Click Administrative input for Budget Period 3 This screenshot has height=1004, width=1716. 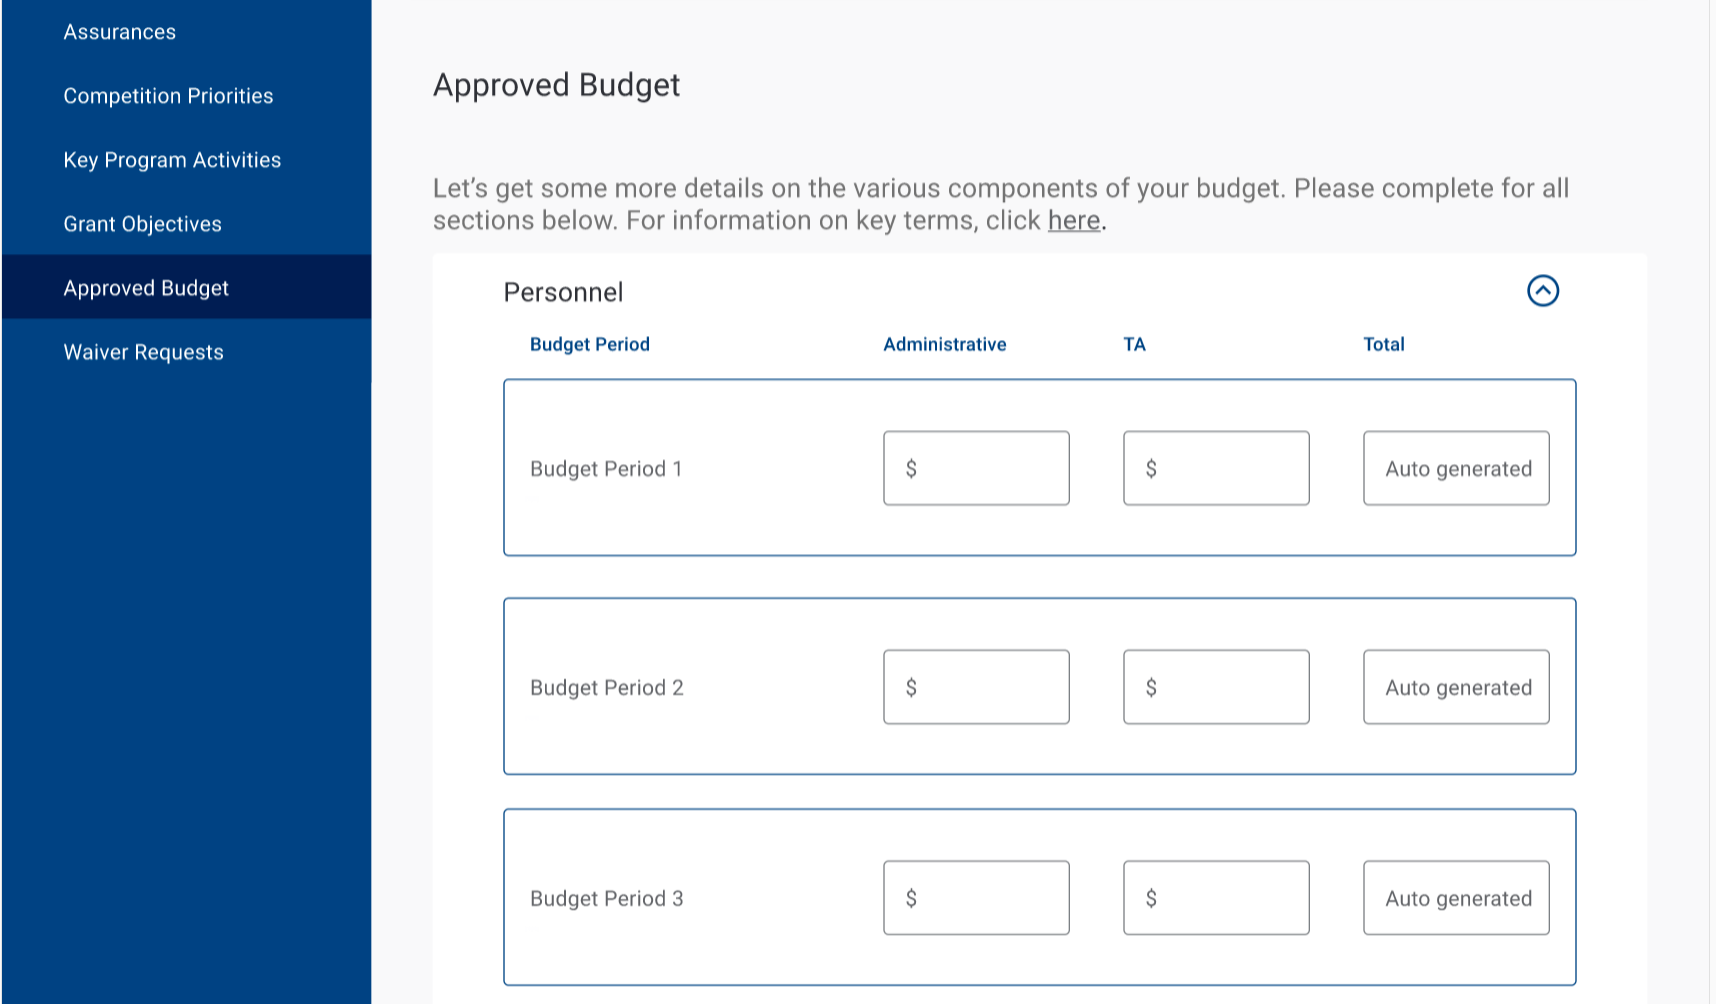[976, 898]
